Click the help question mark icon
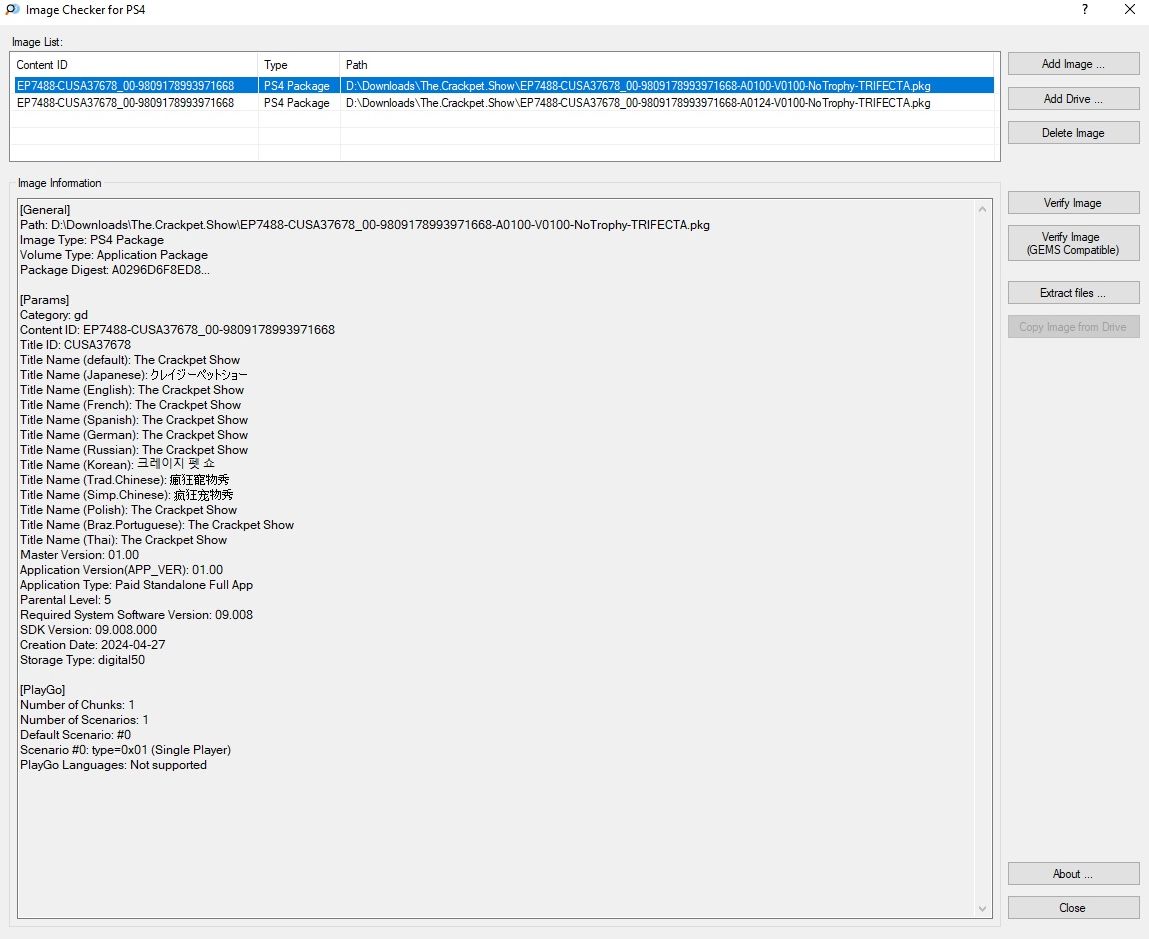This screenshot has width=1149, height=939. [x=1085, y=10]
